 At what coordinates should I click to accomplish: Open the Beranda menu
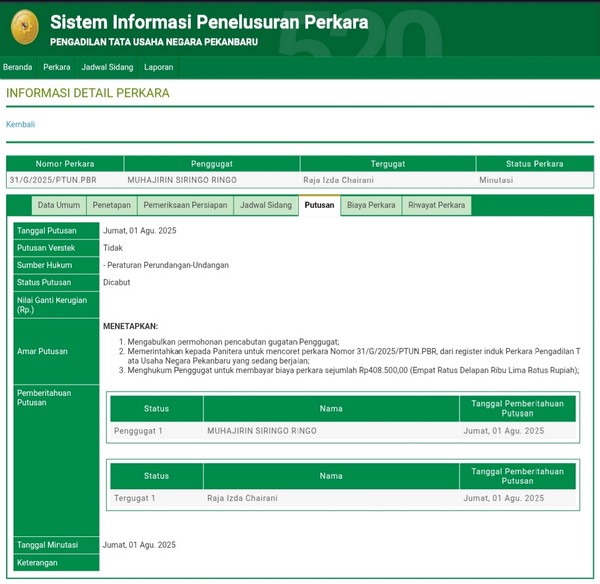[x=17, y=67]
